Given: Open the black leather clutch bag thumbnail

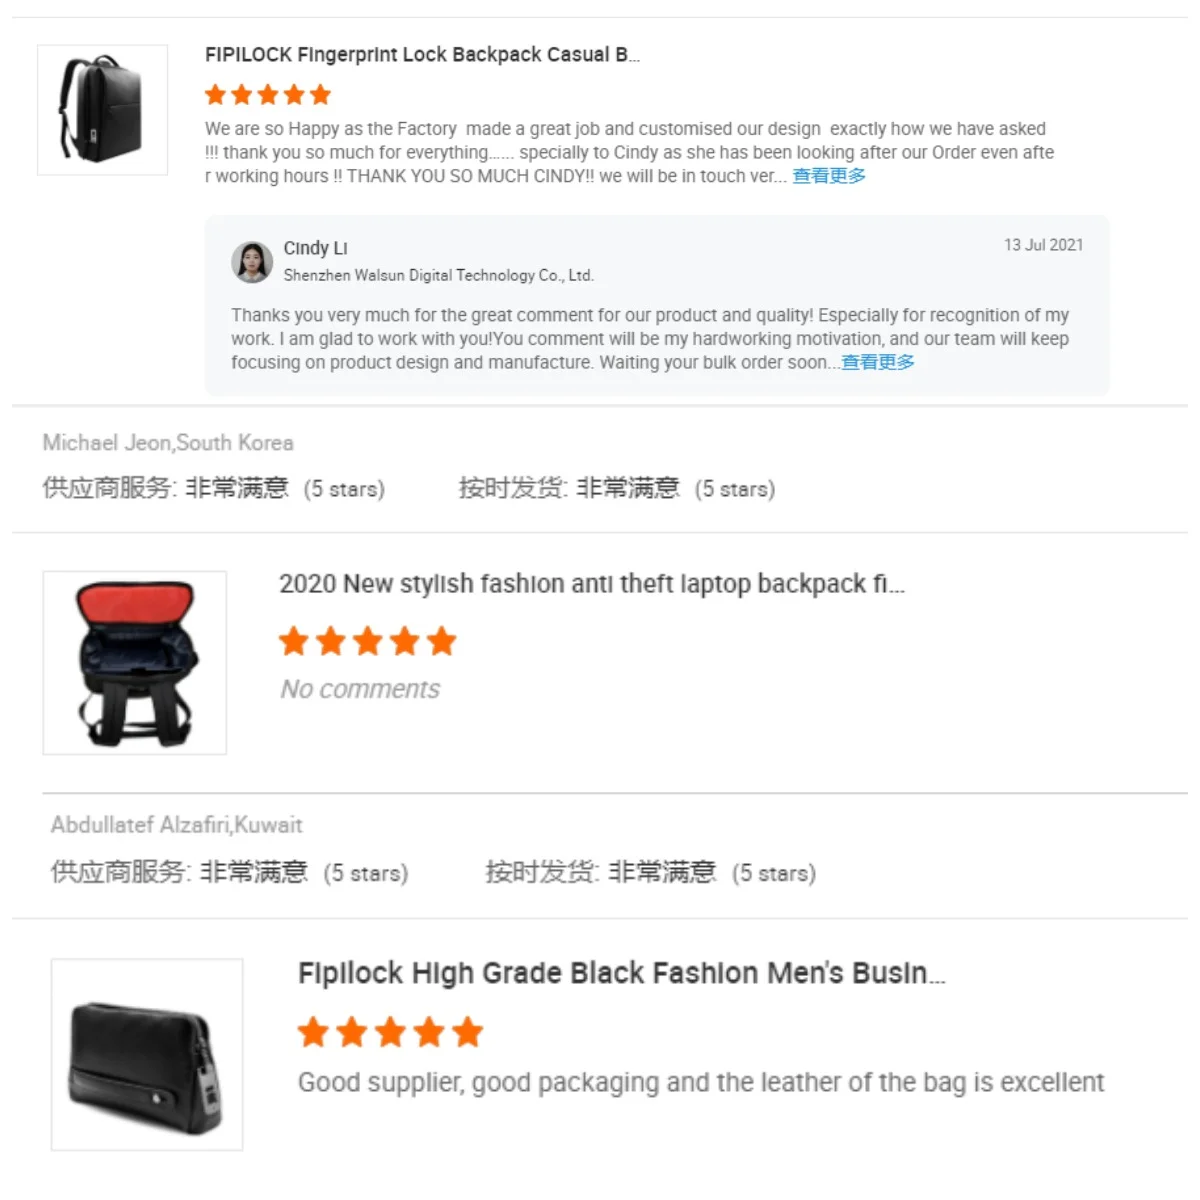Looking at the screenshot, I should point(147,1054).
